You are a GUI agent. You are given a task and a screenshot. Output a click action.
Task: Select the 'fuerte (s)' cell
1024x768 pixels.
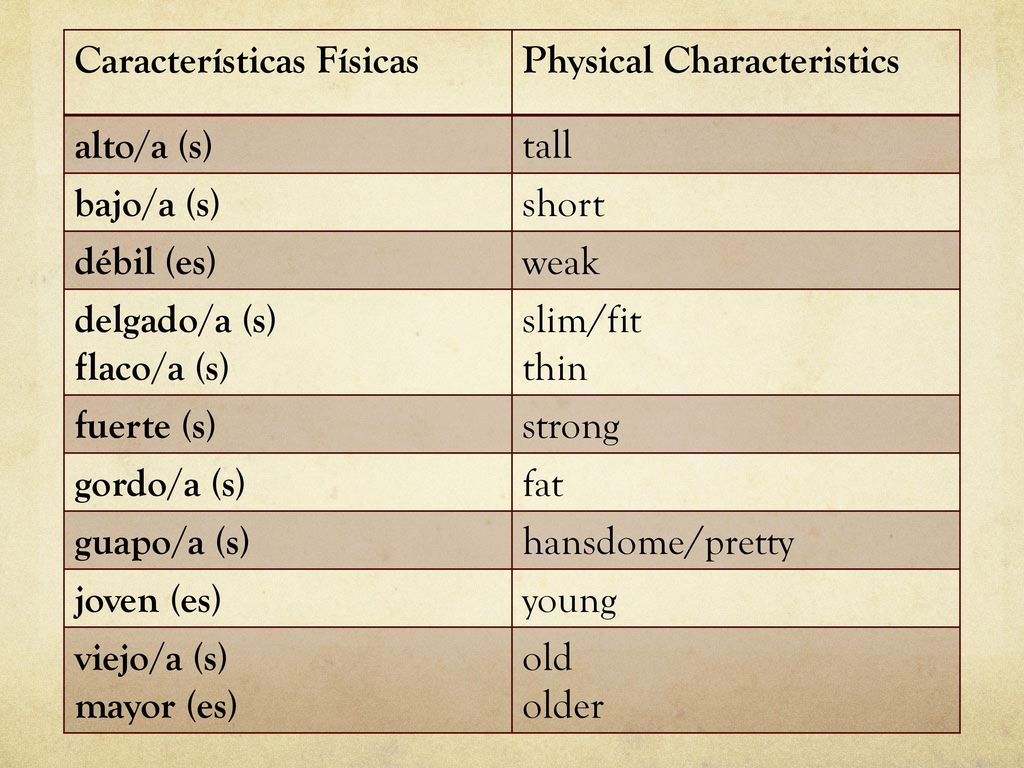[288, 424]
